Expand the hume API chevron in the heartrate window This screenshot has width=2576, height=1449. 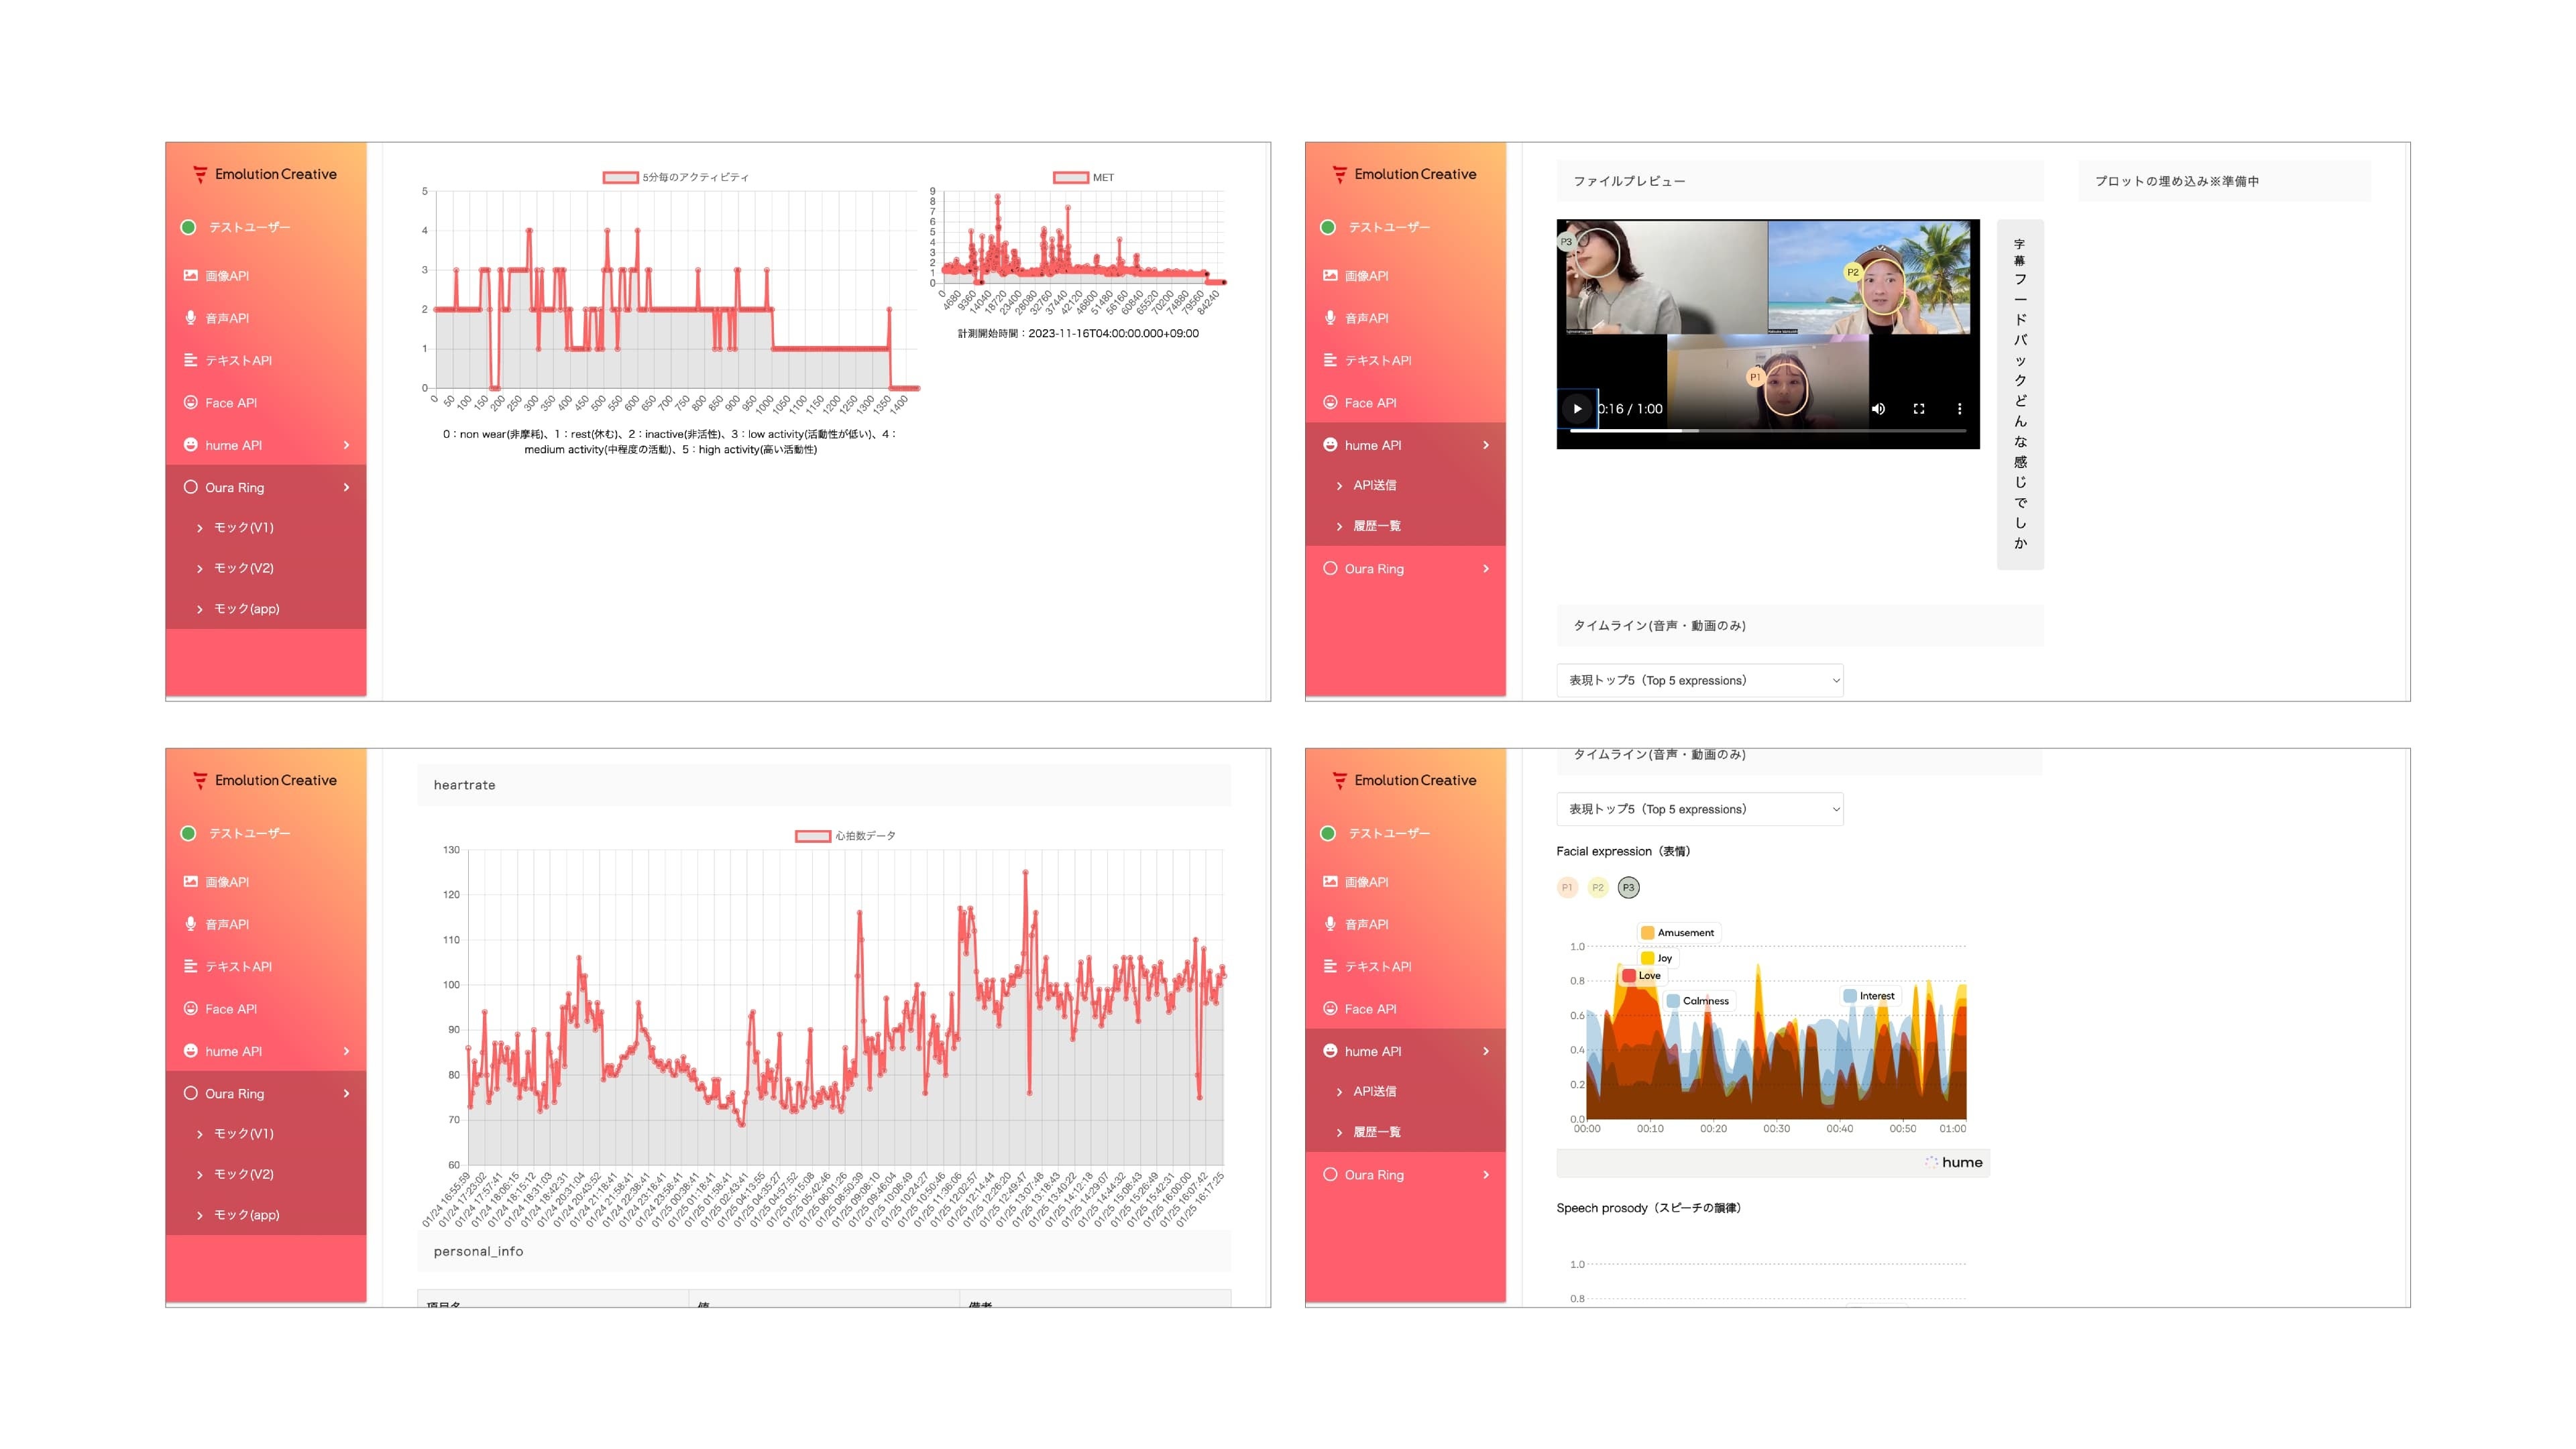coord(347,1051)
